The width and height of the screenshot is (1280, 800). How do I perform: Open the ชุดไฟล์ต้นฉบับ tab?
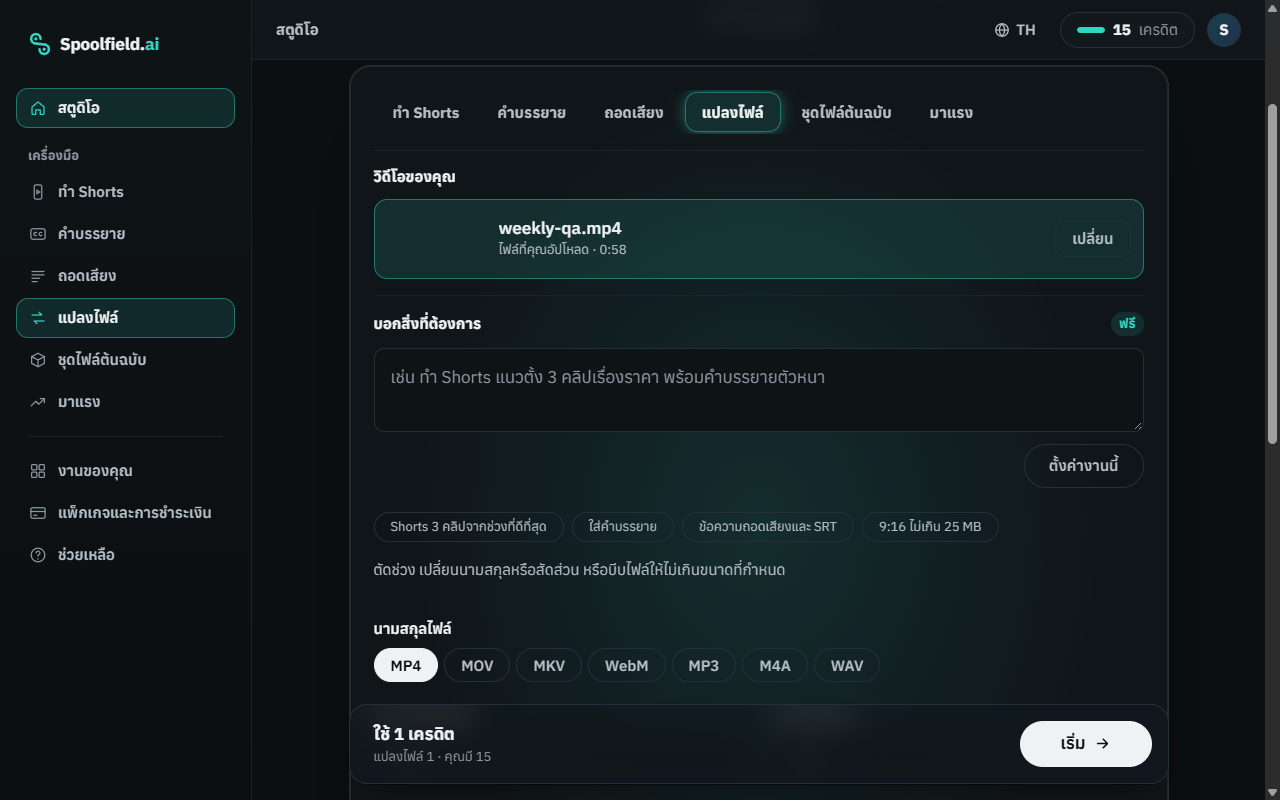pos(846,112)
